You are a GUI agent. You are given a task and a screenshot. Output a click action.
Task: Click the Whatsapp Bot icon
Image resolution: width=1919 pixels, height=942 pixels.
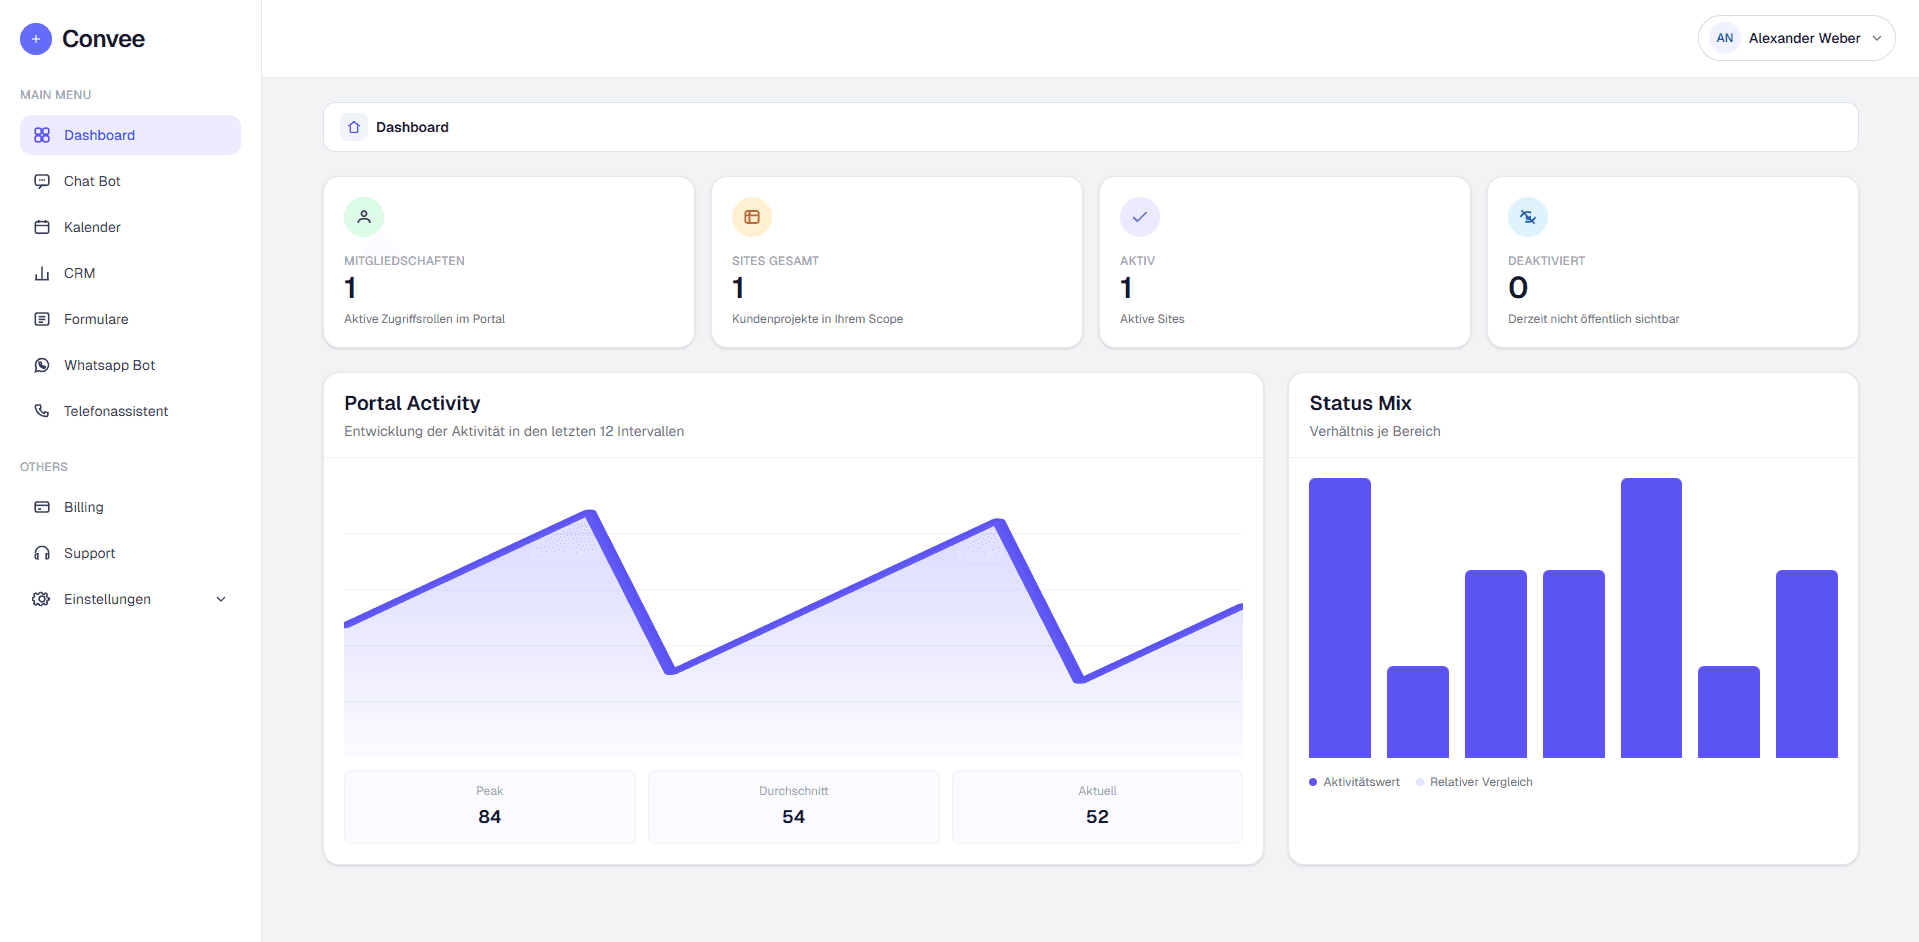[42, 365]
